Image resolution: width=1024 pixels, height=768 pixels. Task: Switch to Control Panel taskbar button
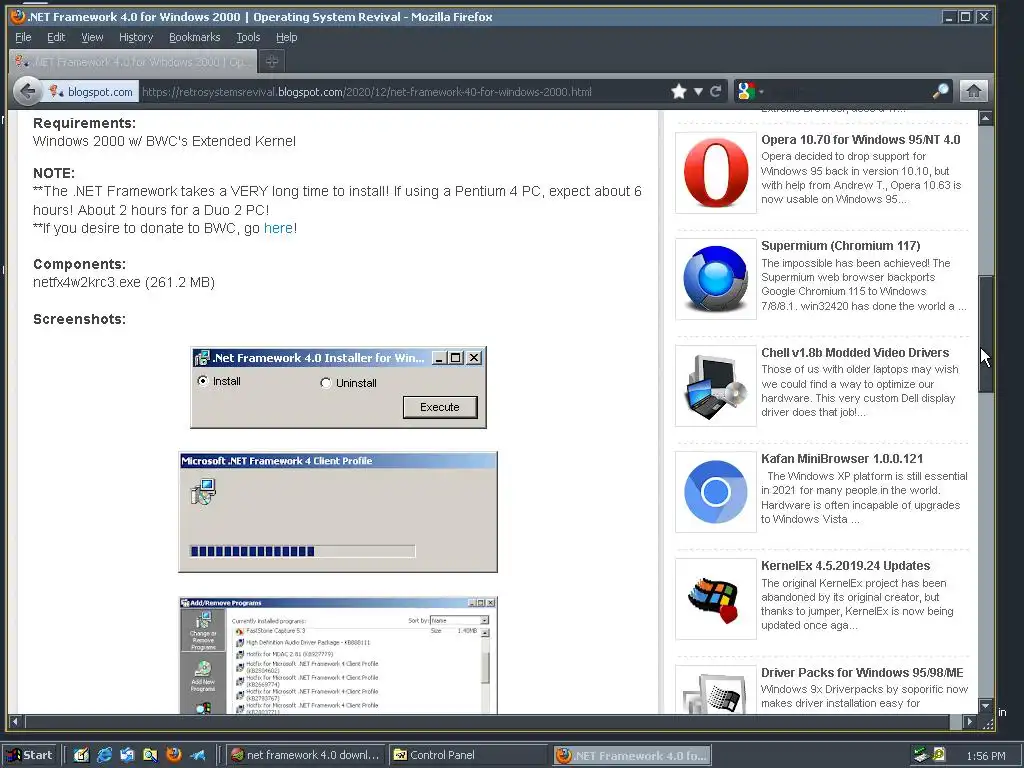468,755
